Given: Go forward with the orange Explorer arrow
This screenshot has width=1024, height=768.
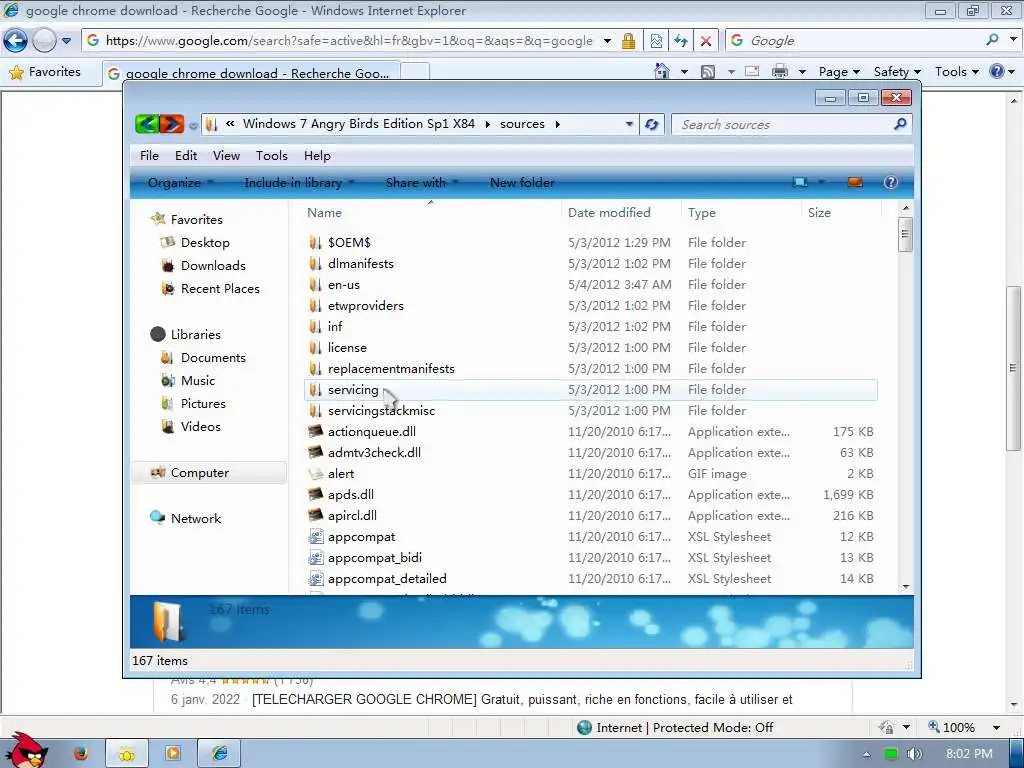Looking at the screenshot, I should tap(172, 123).
